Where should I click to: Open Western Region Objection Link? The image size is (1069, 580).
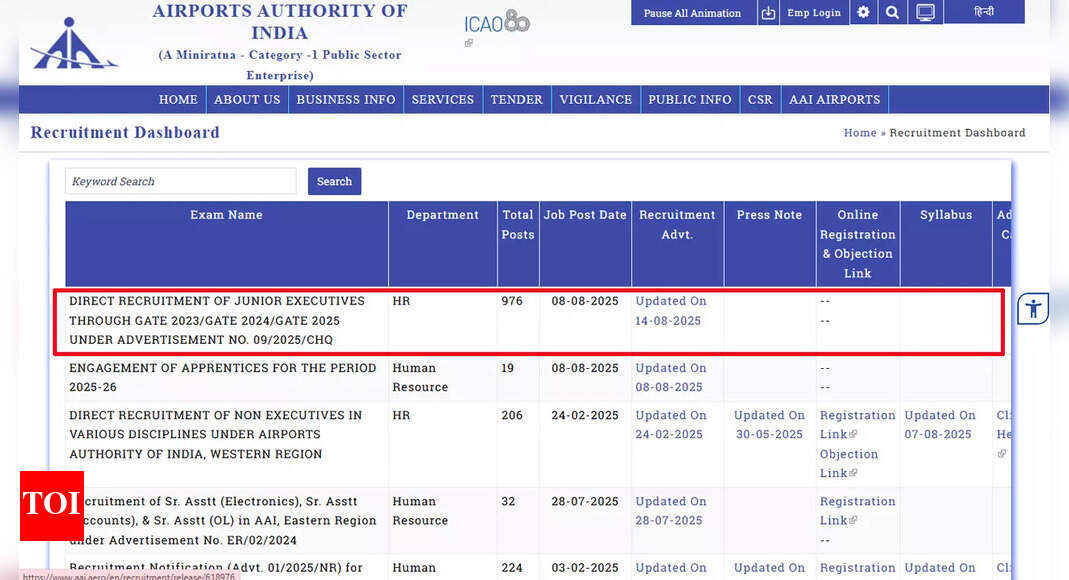849,463
